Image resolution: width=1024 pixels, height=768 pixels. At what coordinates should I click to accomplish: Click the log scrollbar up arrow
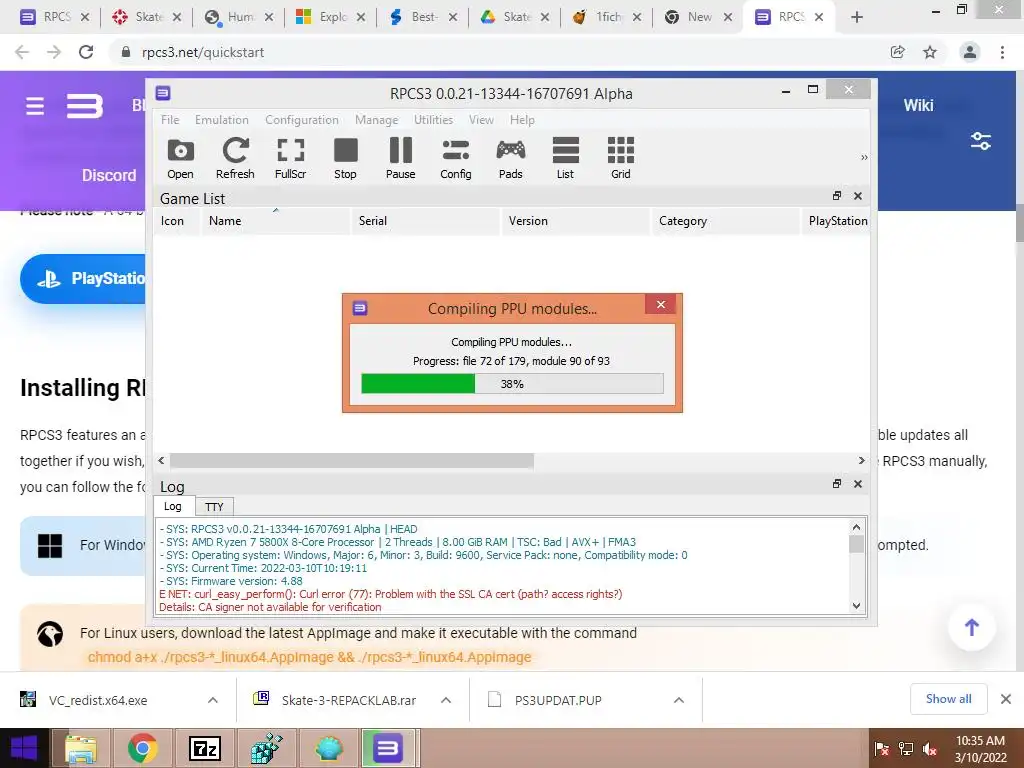point(856,526)
